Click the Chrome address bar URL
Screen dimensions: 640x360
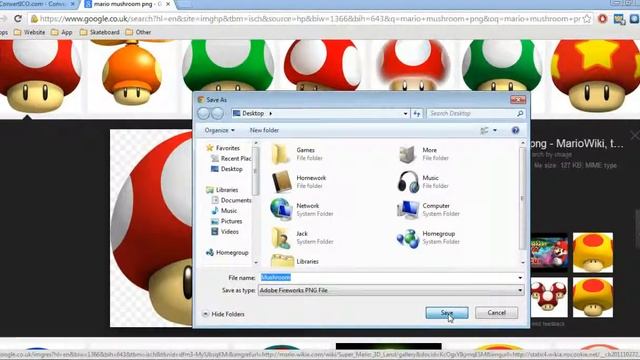pyautogui.click(x=310, y=19)
